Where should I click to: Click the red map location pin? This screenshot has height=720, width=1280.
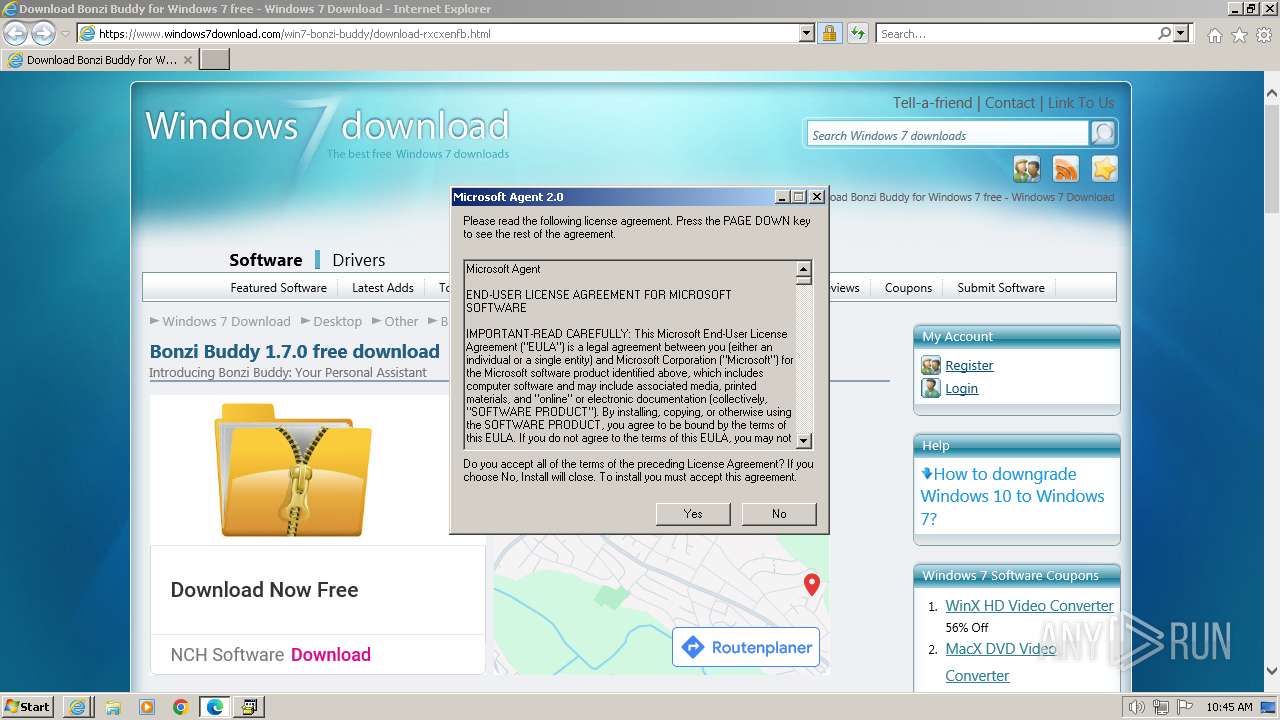point(812,584)
